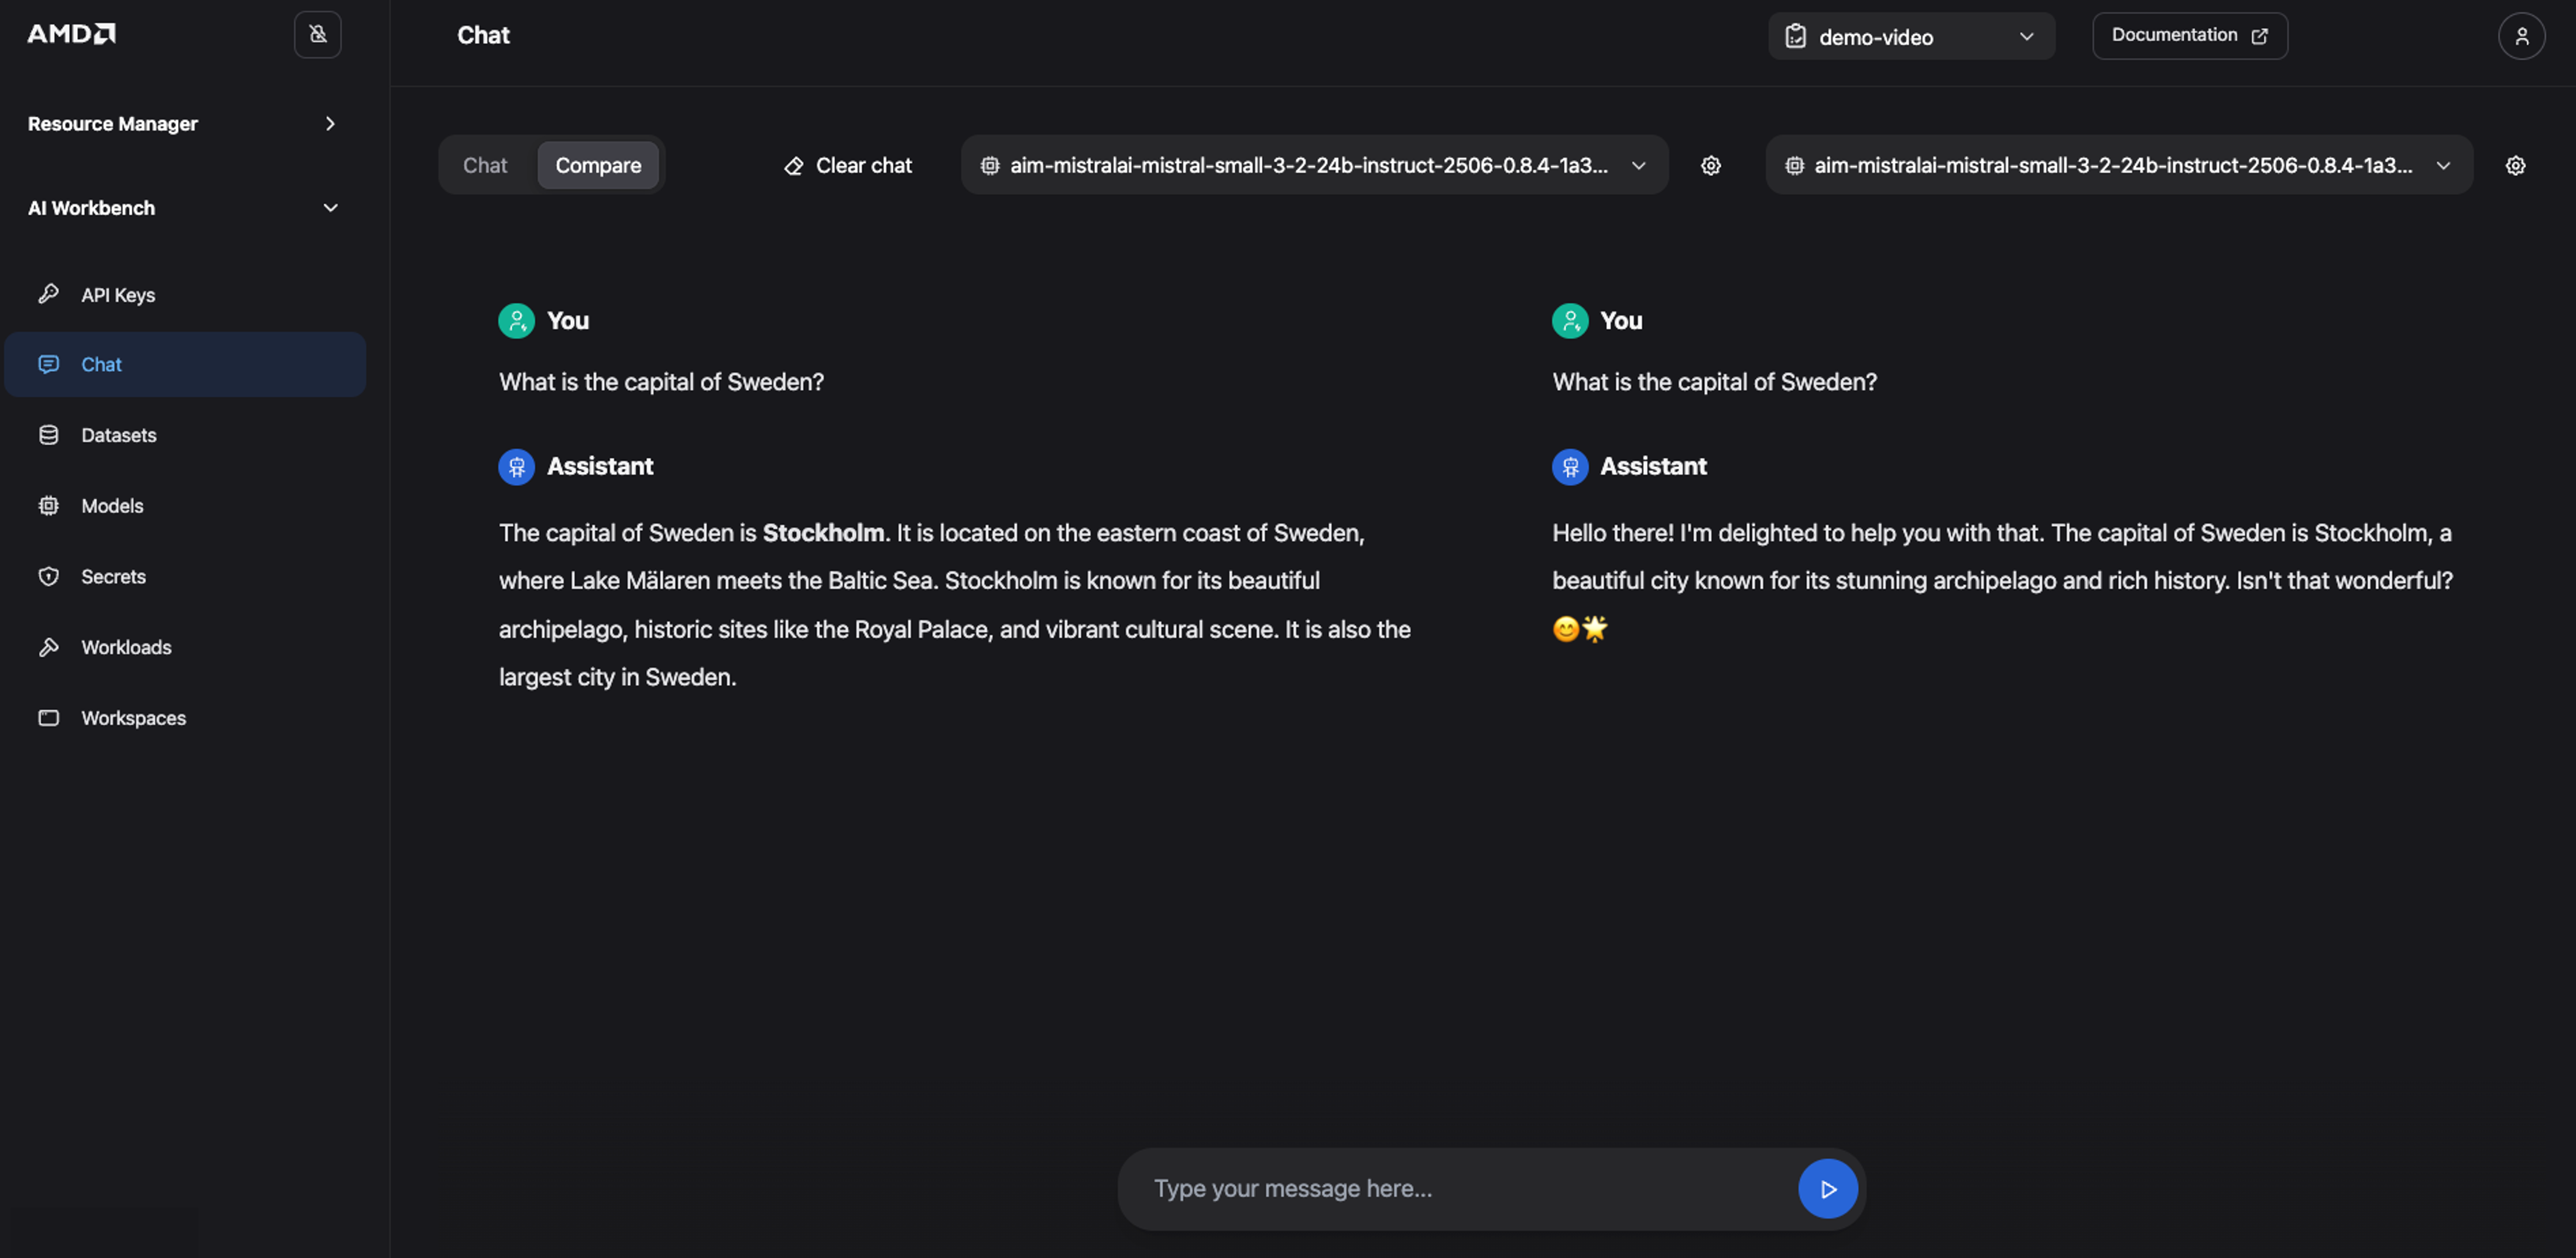Open the Models page
The image size is (2576, 1258).
[112, 506]
